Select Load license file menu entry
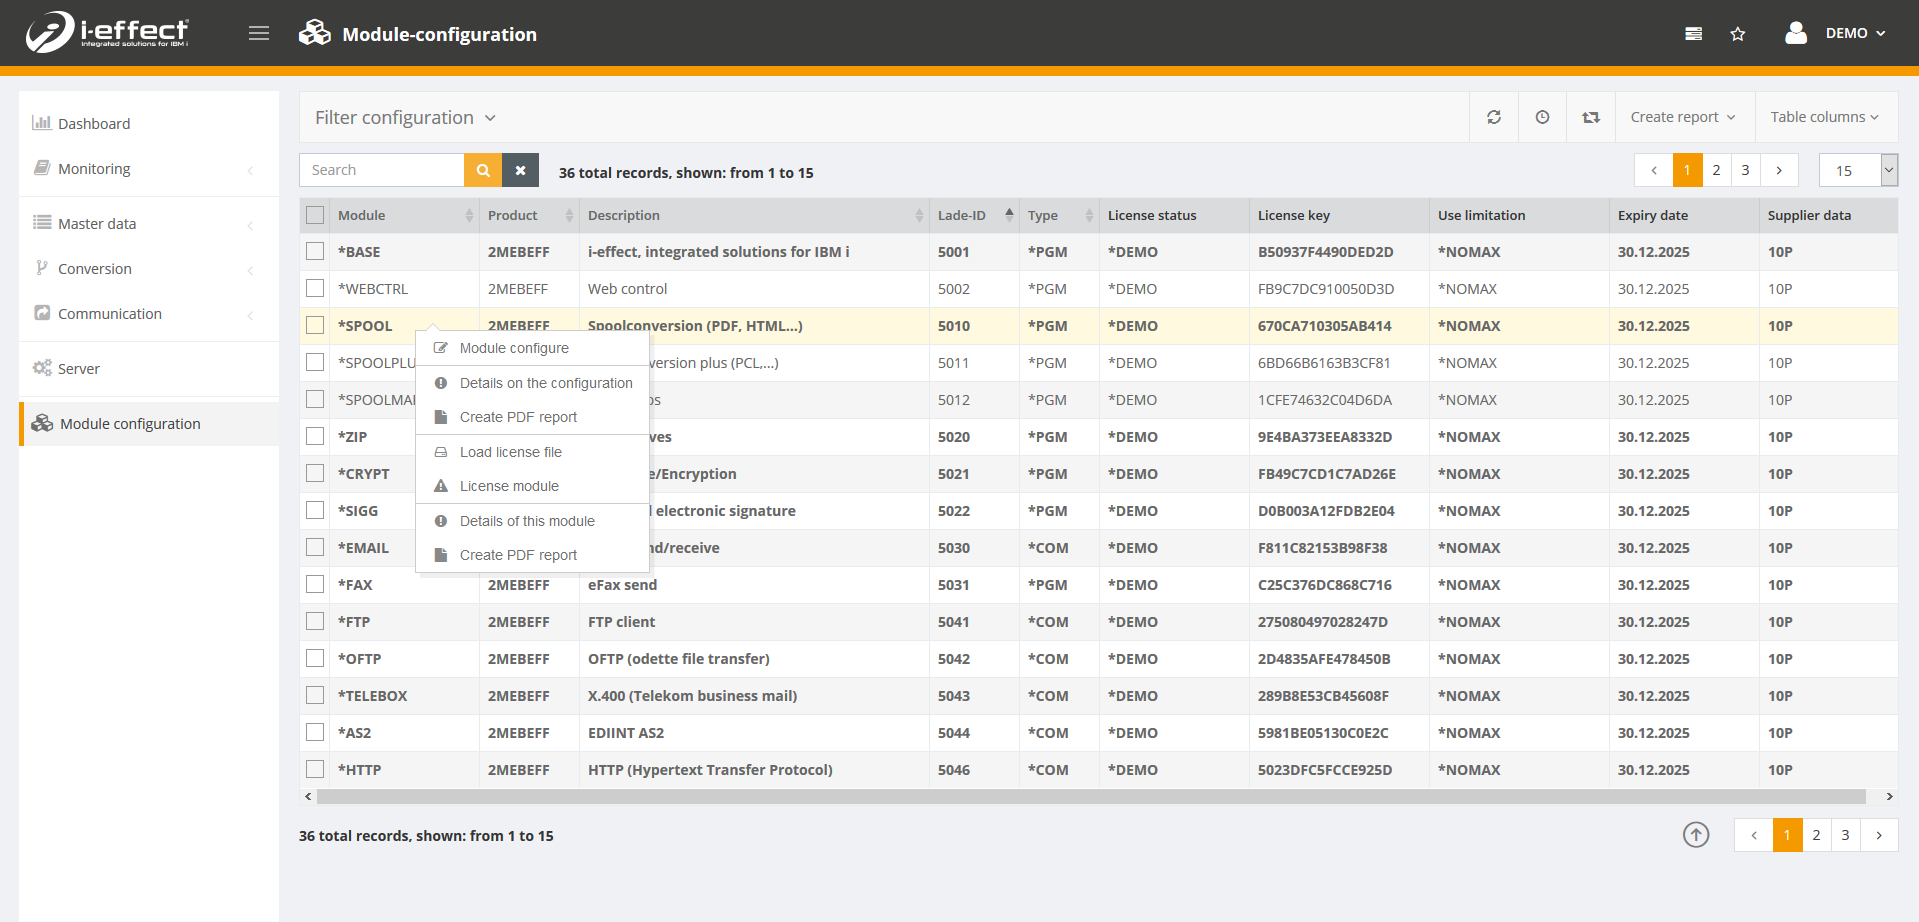Viewport: 1919px width, 922px height. point(510,452)
